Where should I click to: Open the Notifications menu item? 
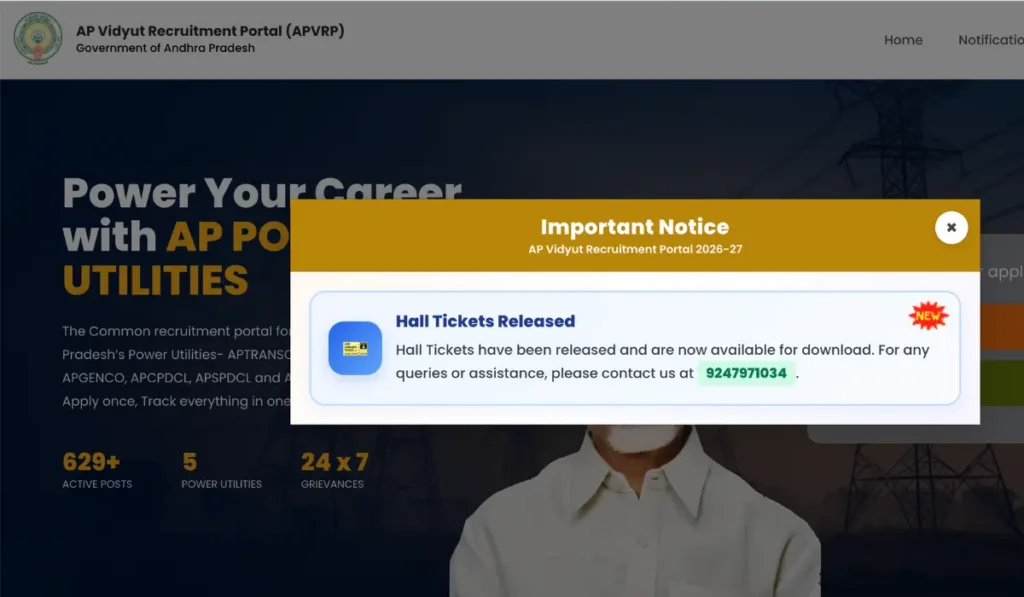coord(991,40)
